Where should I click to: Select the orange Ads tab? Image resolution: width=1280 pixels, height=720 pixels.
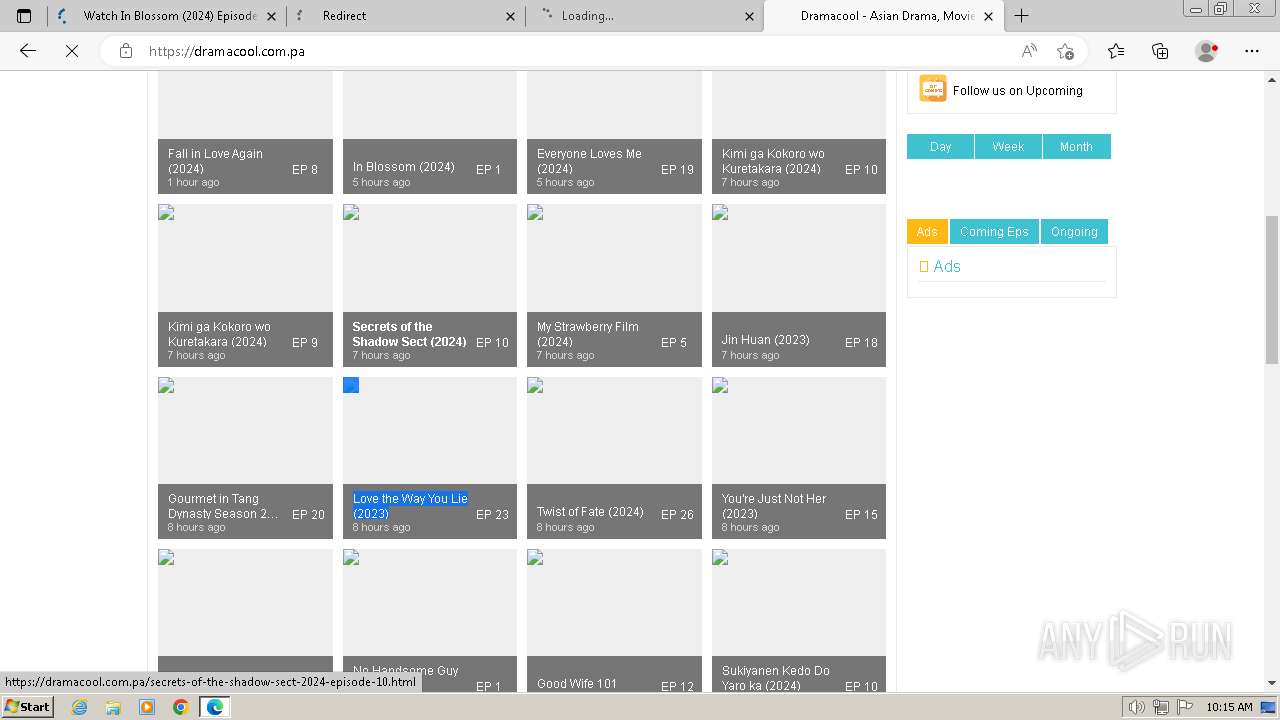tap(927, 232)
